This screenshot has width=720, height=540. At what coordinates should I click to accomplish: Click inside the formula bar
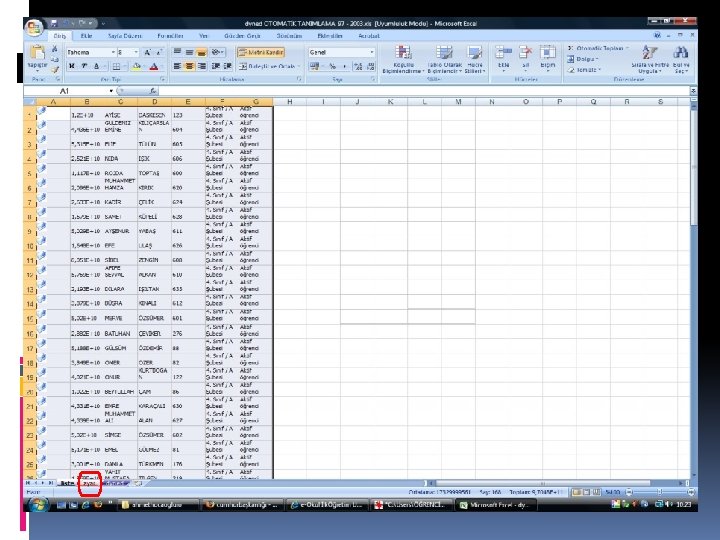pos(425,91)
